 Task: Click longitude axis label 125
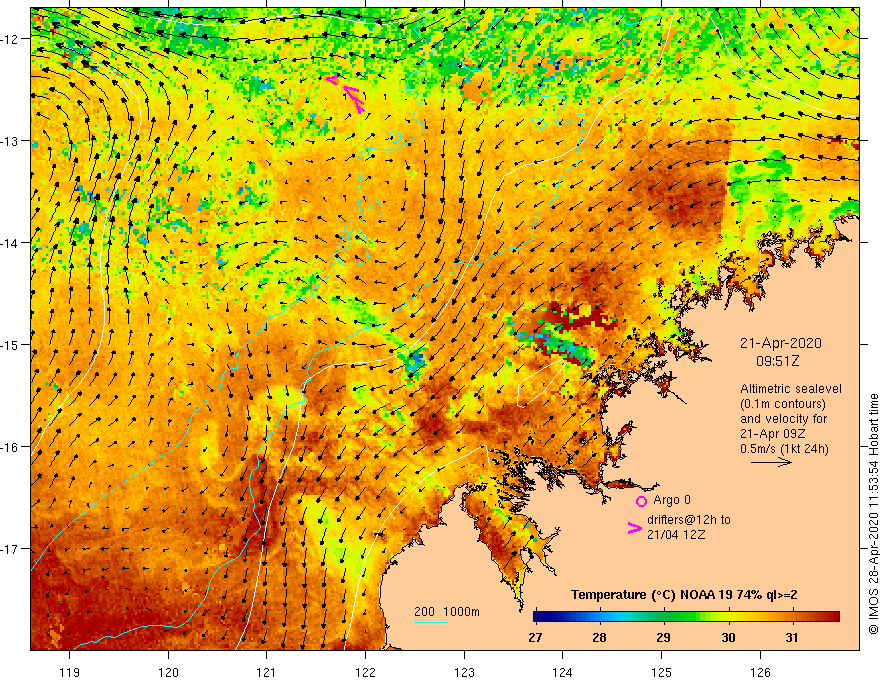tap(661, 672)
